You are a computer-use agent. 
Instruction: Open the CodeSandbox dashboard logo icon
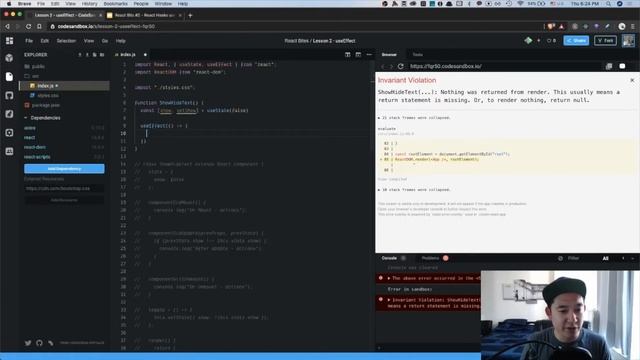[x=9, y=40]
